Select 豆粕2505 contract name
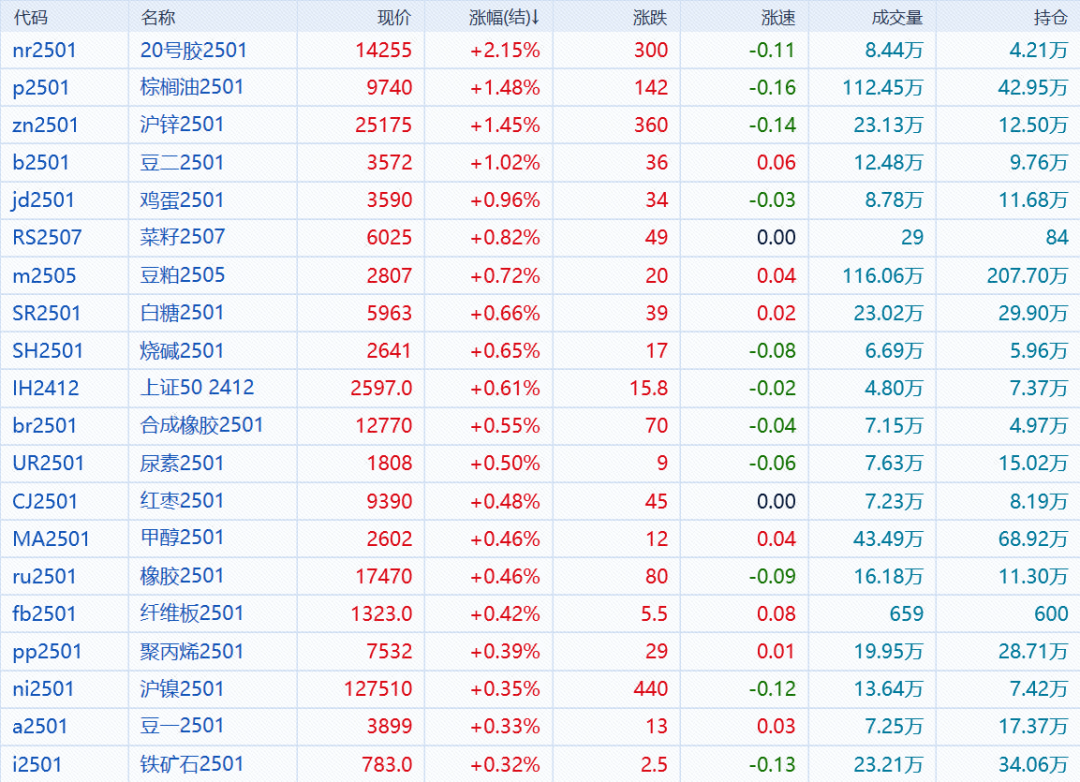 coord(183,276)
